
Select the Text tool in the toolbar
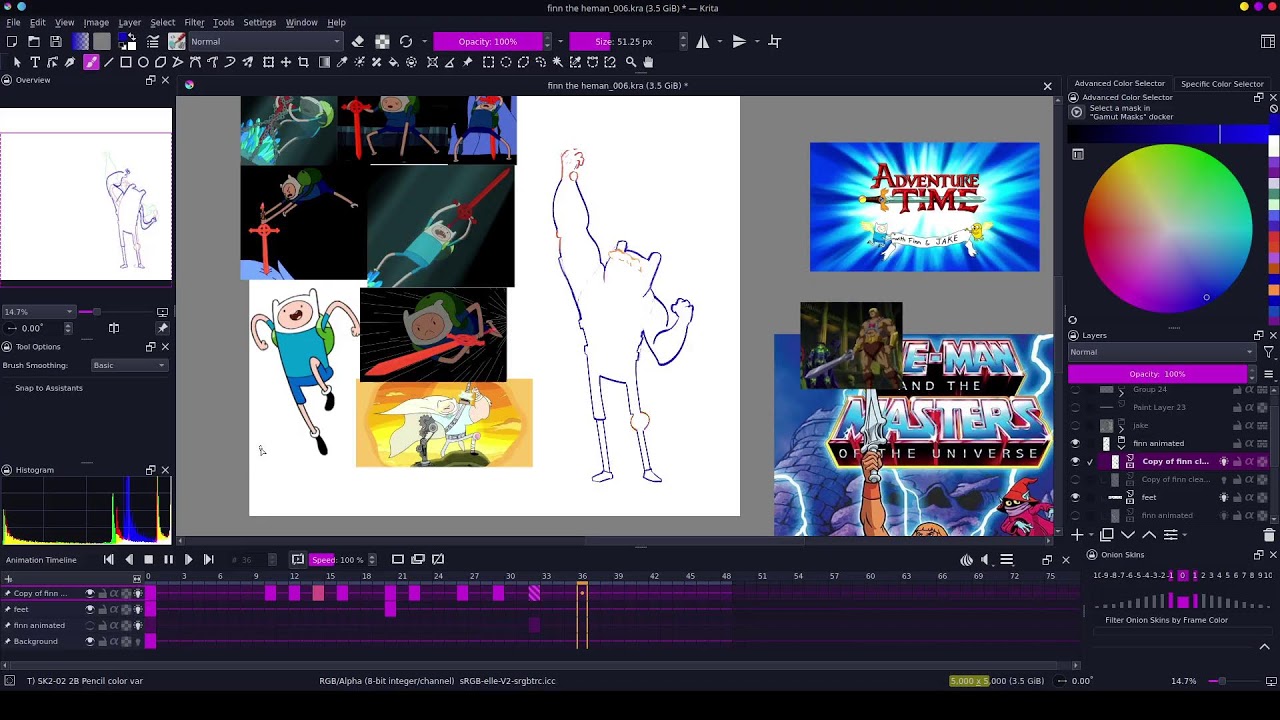point(35,62)
